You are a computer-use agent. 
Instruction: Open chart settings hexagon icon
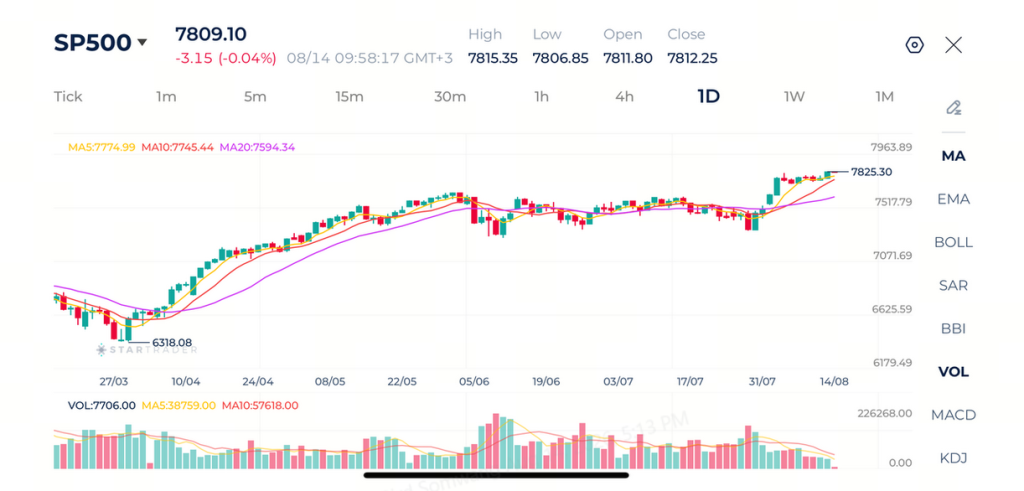click(915, 45)
